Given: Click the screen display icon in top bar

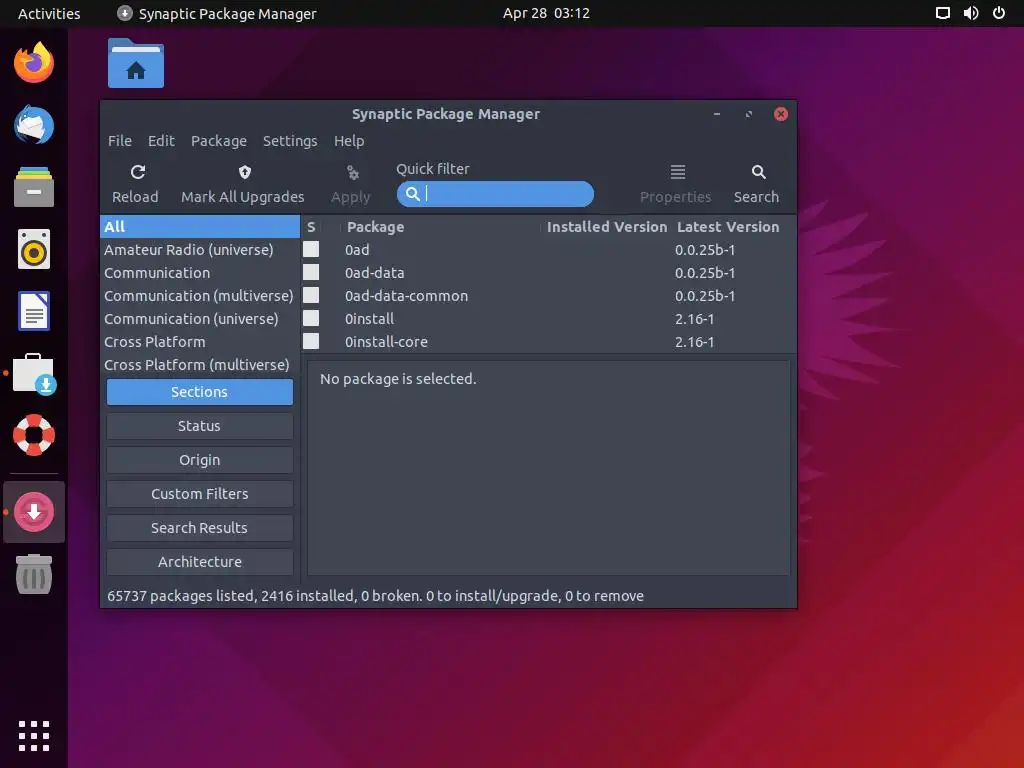Looking at the screenshot, I should coord(942,13).
